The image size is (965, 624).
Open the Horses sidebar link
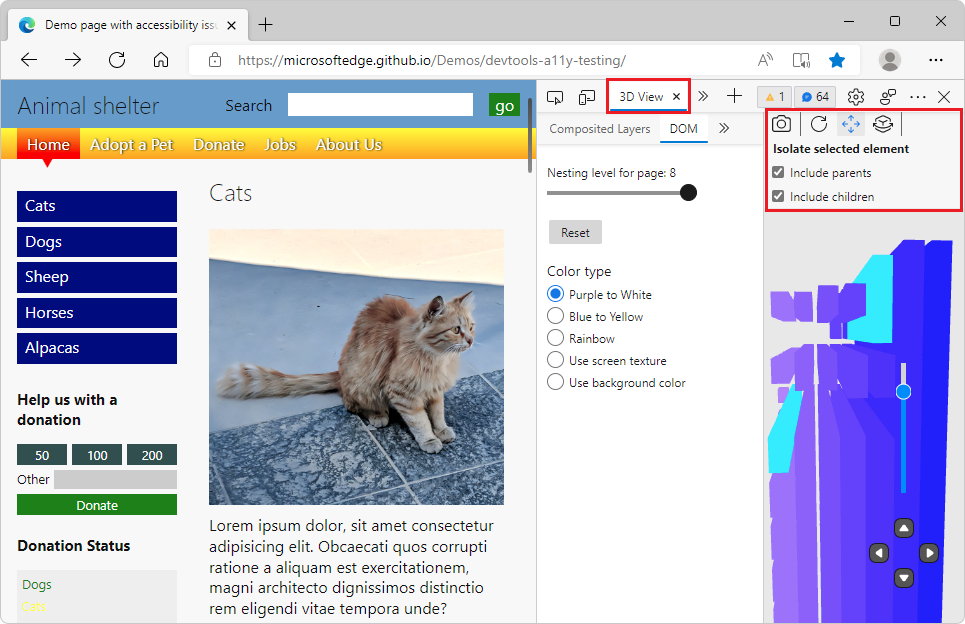point(97,313)
